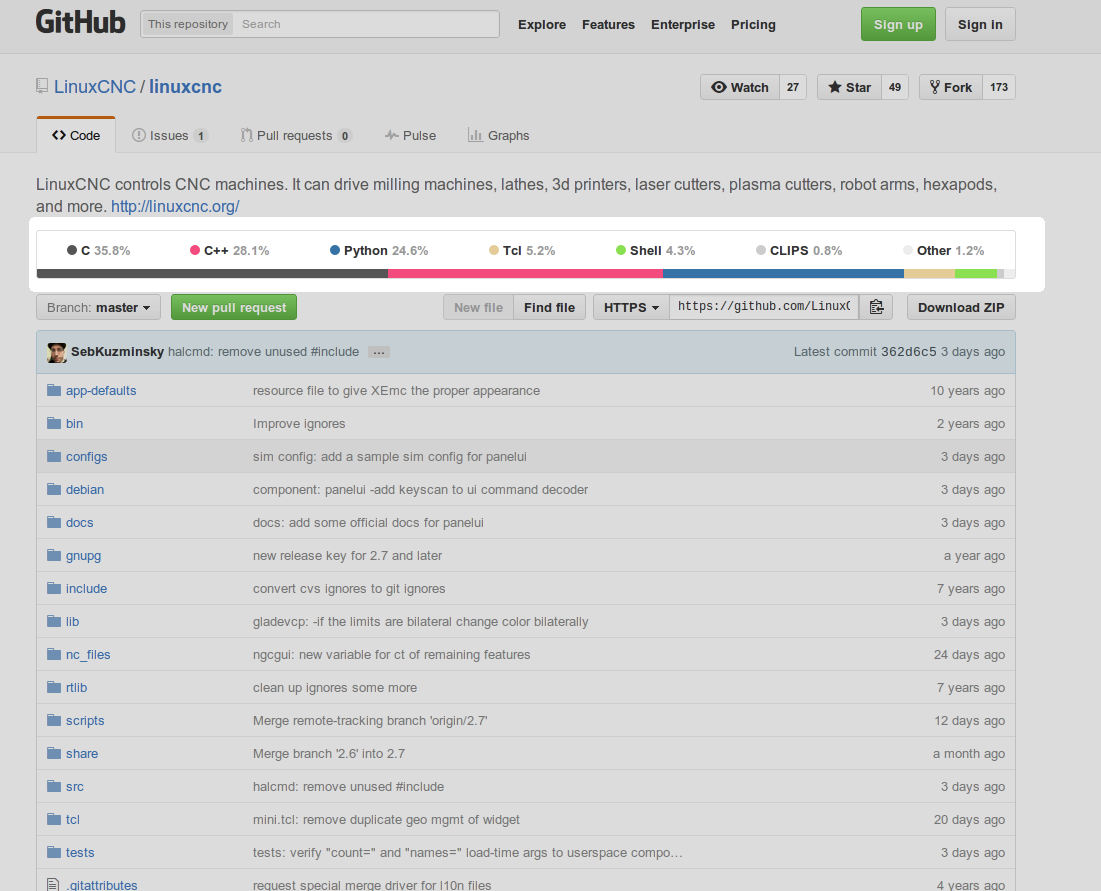Viewport: 1101px width, 891px height.
Task: Switch to the Code tab
Action: (x=76, y=136)
